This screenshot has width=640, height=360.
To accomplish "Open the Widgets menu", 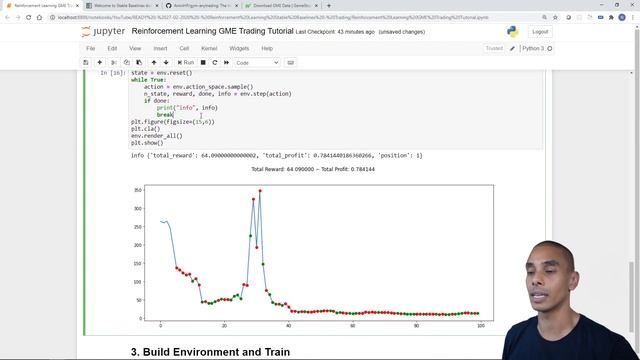I will point(239,48).
